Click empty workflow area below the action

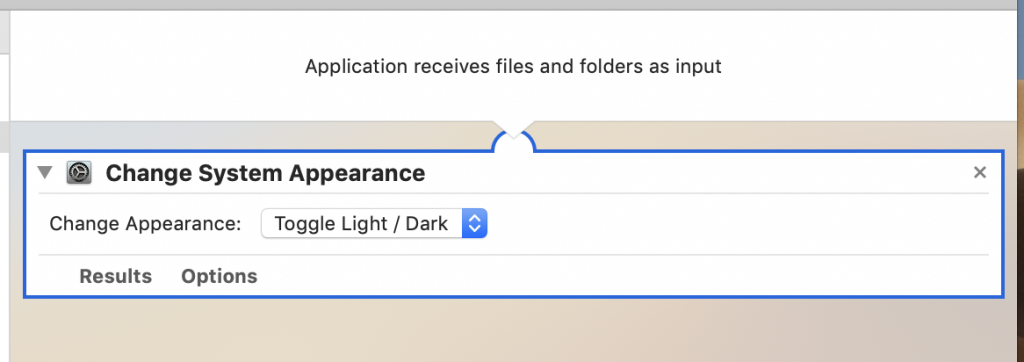[513, 330]
